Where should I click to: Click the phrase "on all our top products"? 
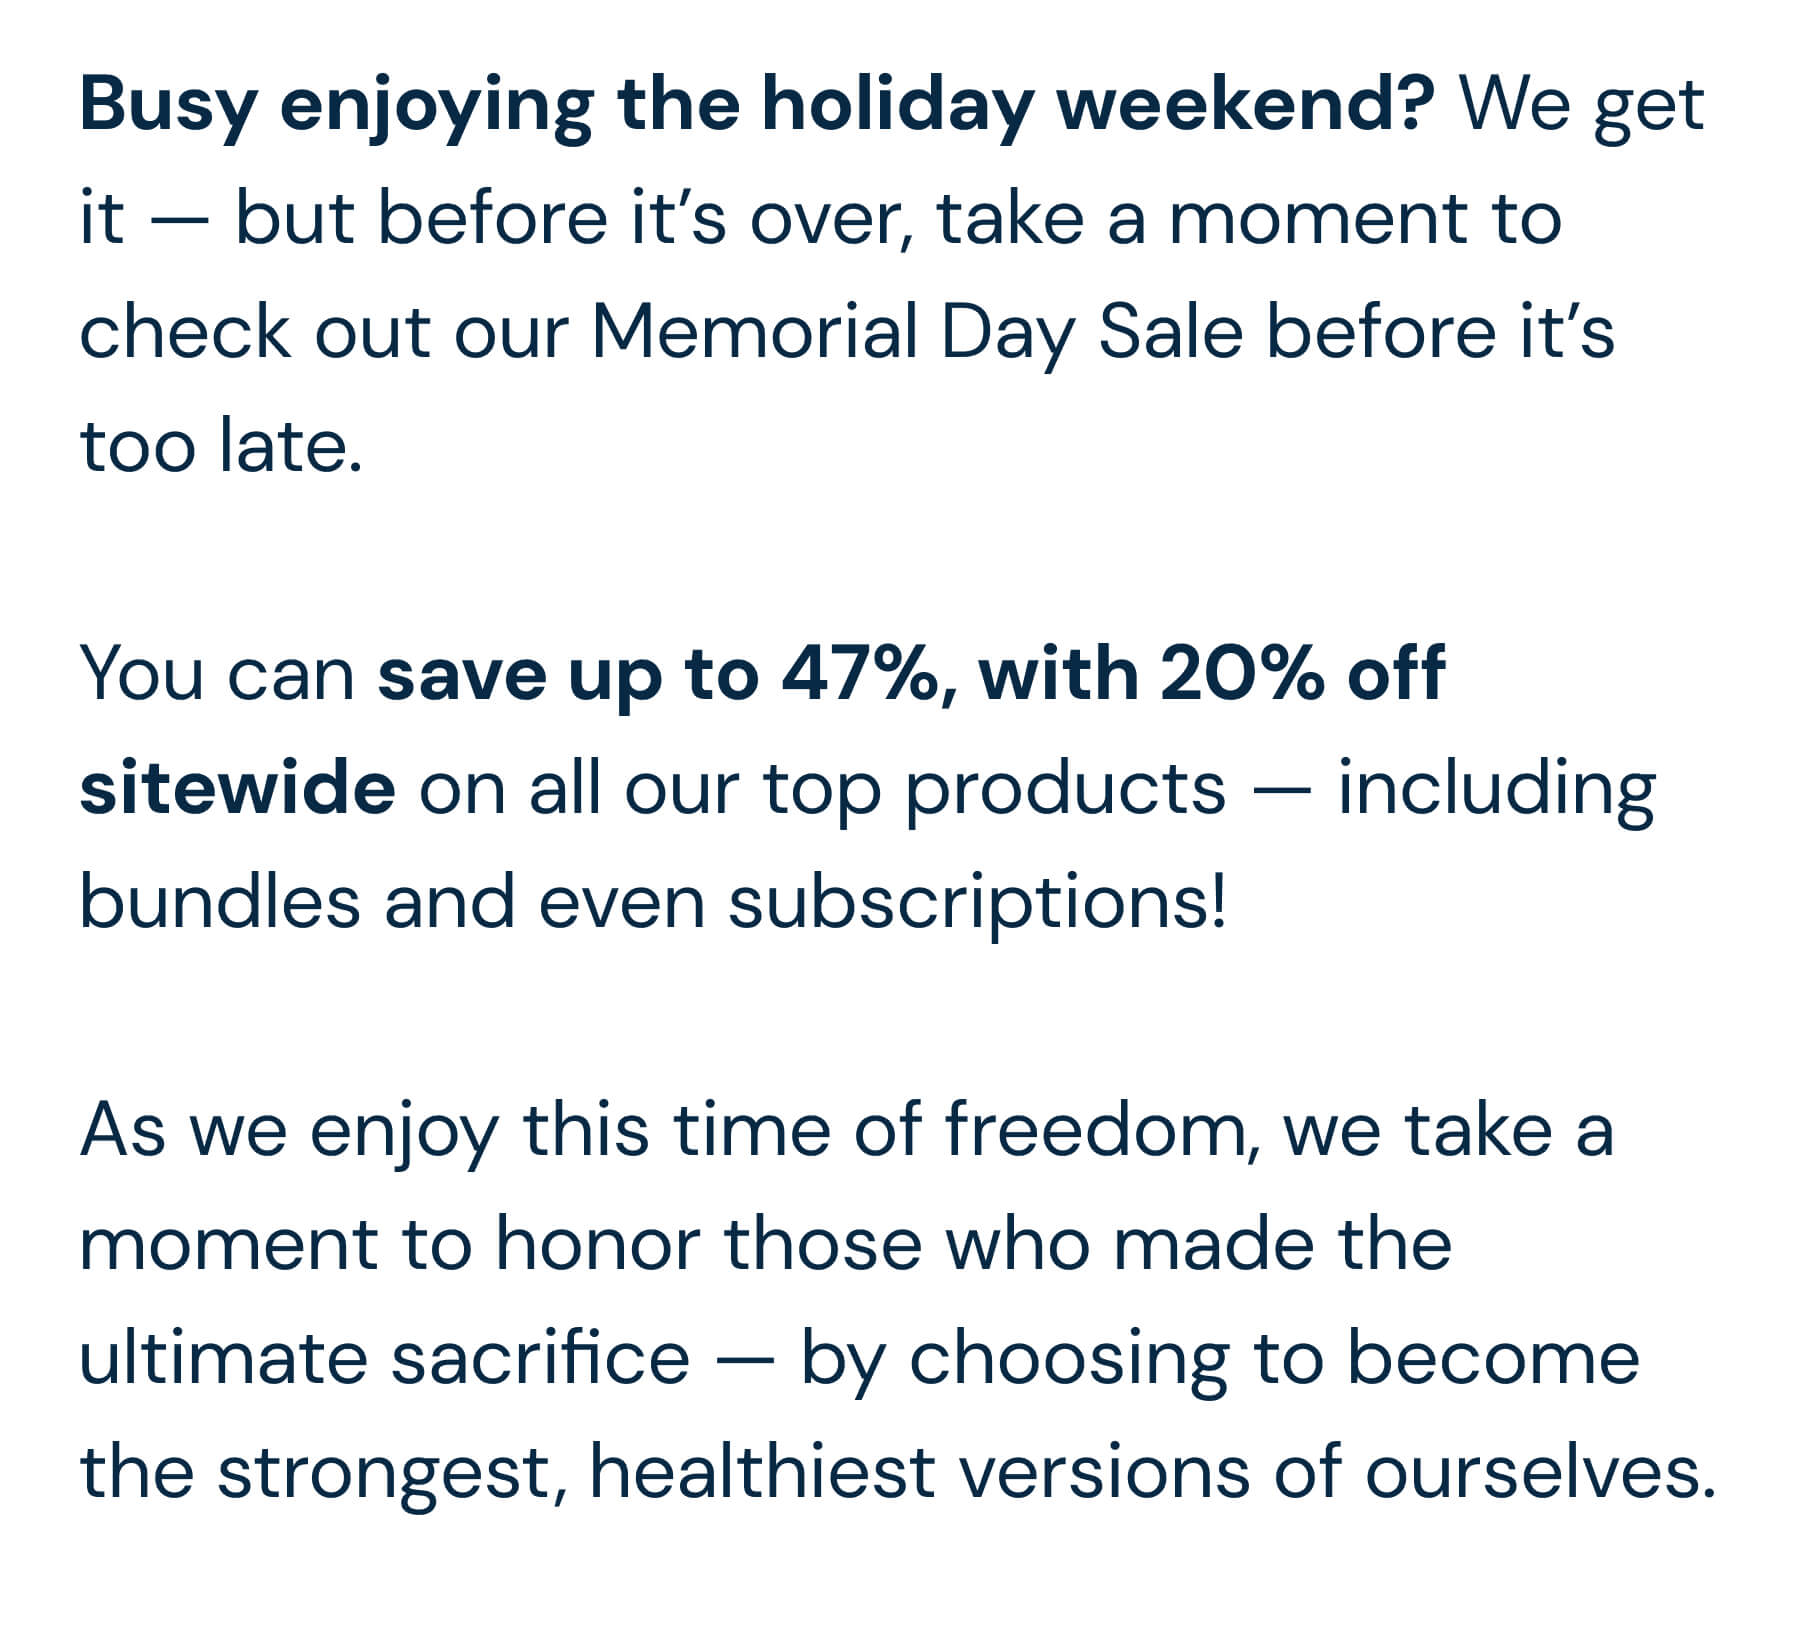tap(822, 788)
